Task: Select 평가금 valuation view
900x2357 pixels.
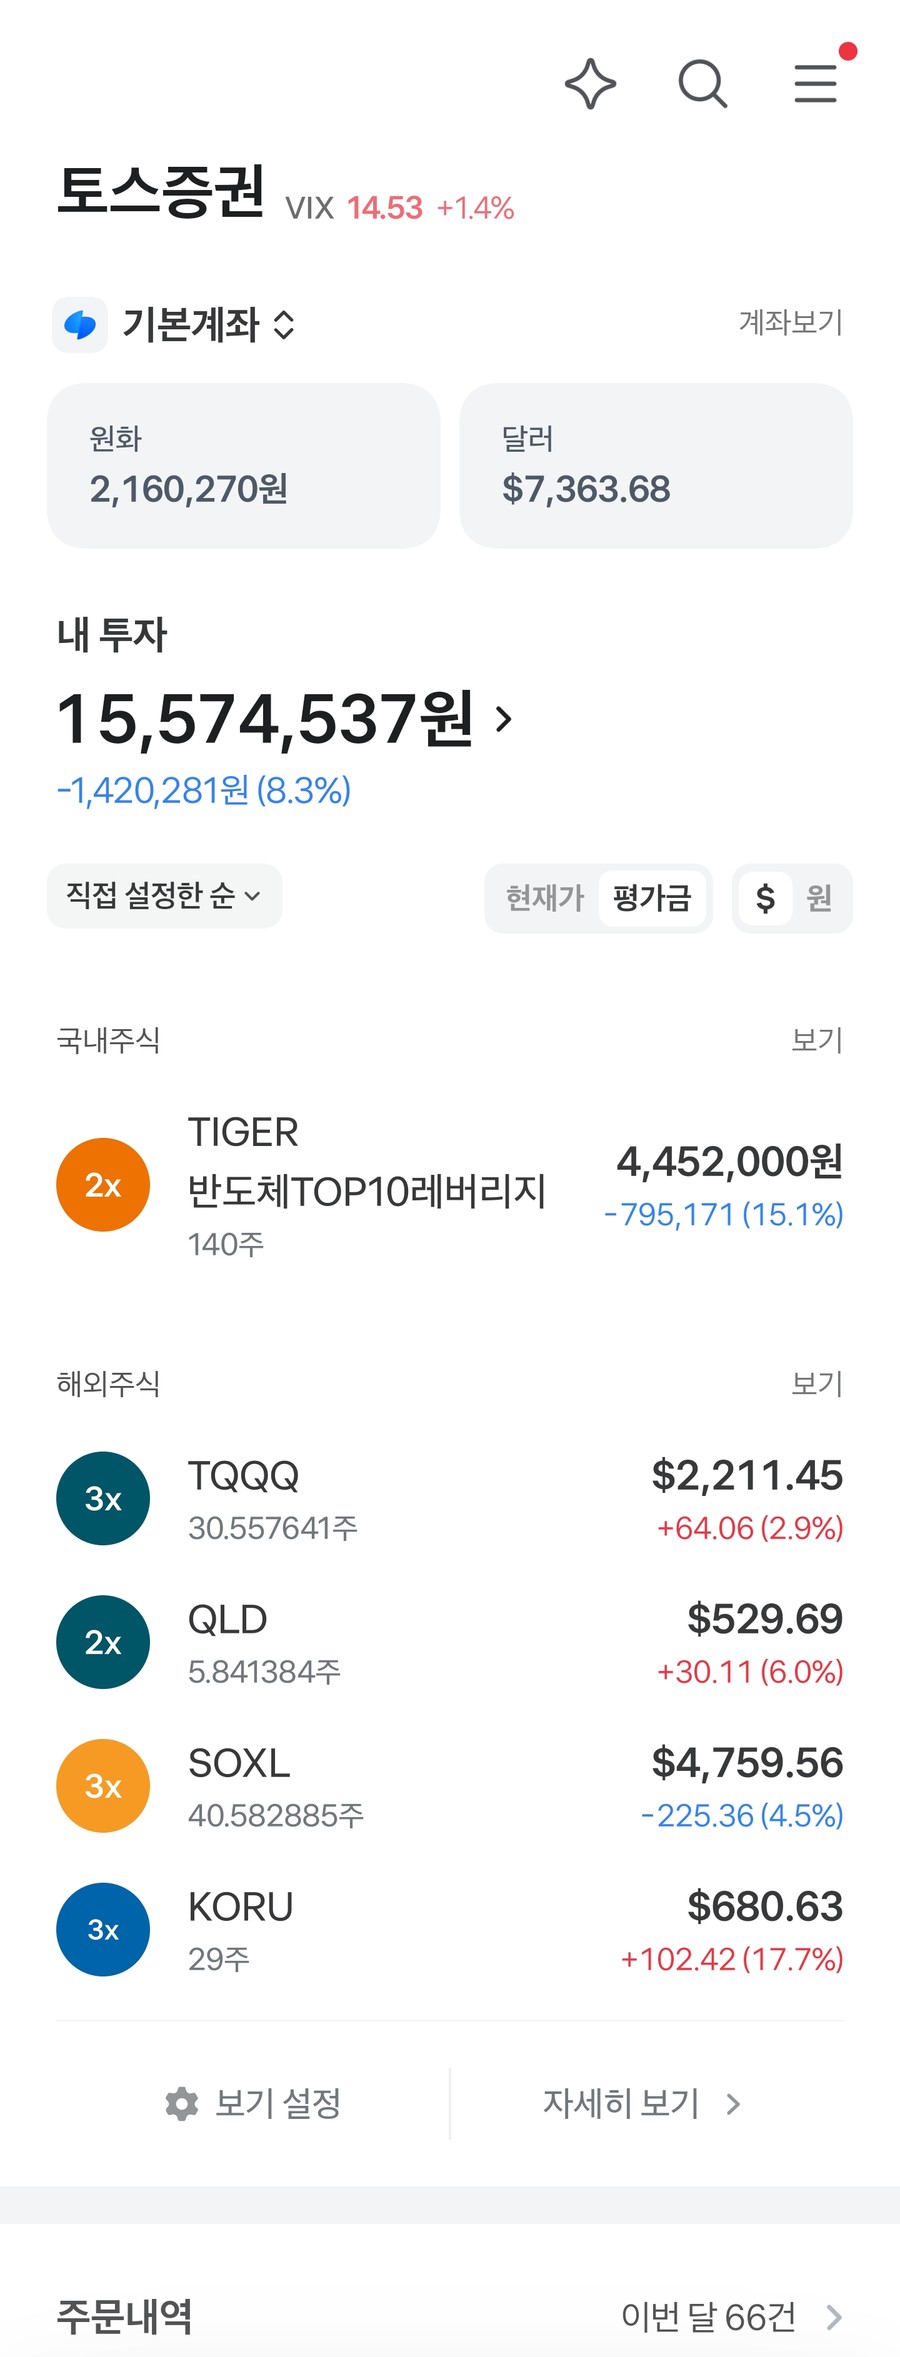Action: [x=652, y=898]
